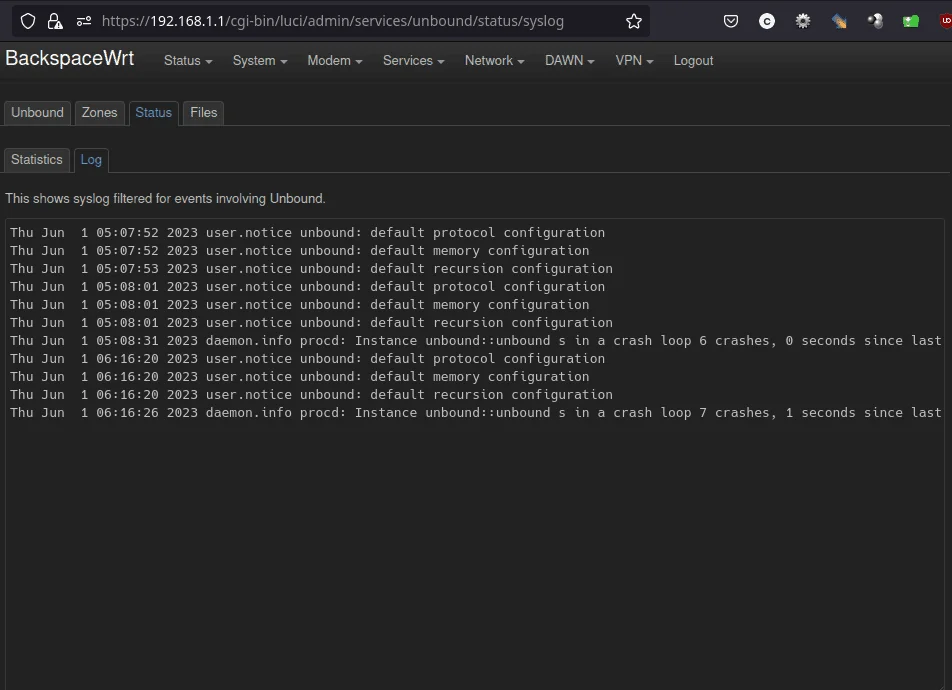Open the Services dropdown menu
The height and width of the screenshot is (690, 952).
413,61
